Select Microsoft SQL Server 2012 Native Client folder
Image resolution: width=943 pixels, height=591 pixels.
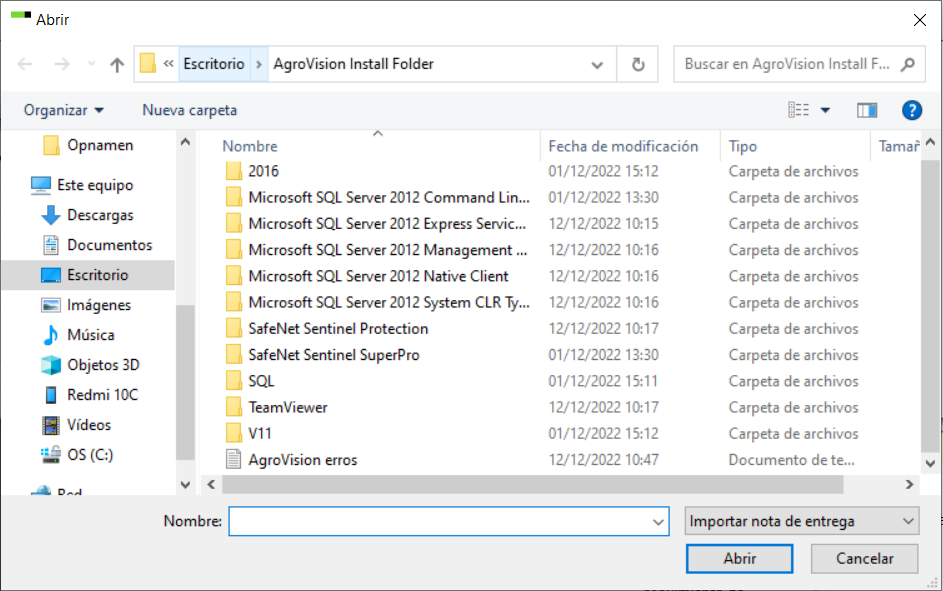[378, 277]
